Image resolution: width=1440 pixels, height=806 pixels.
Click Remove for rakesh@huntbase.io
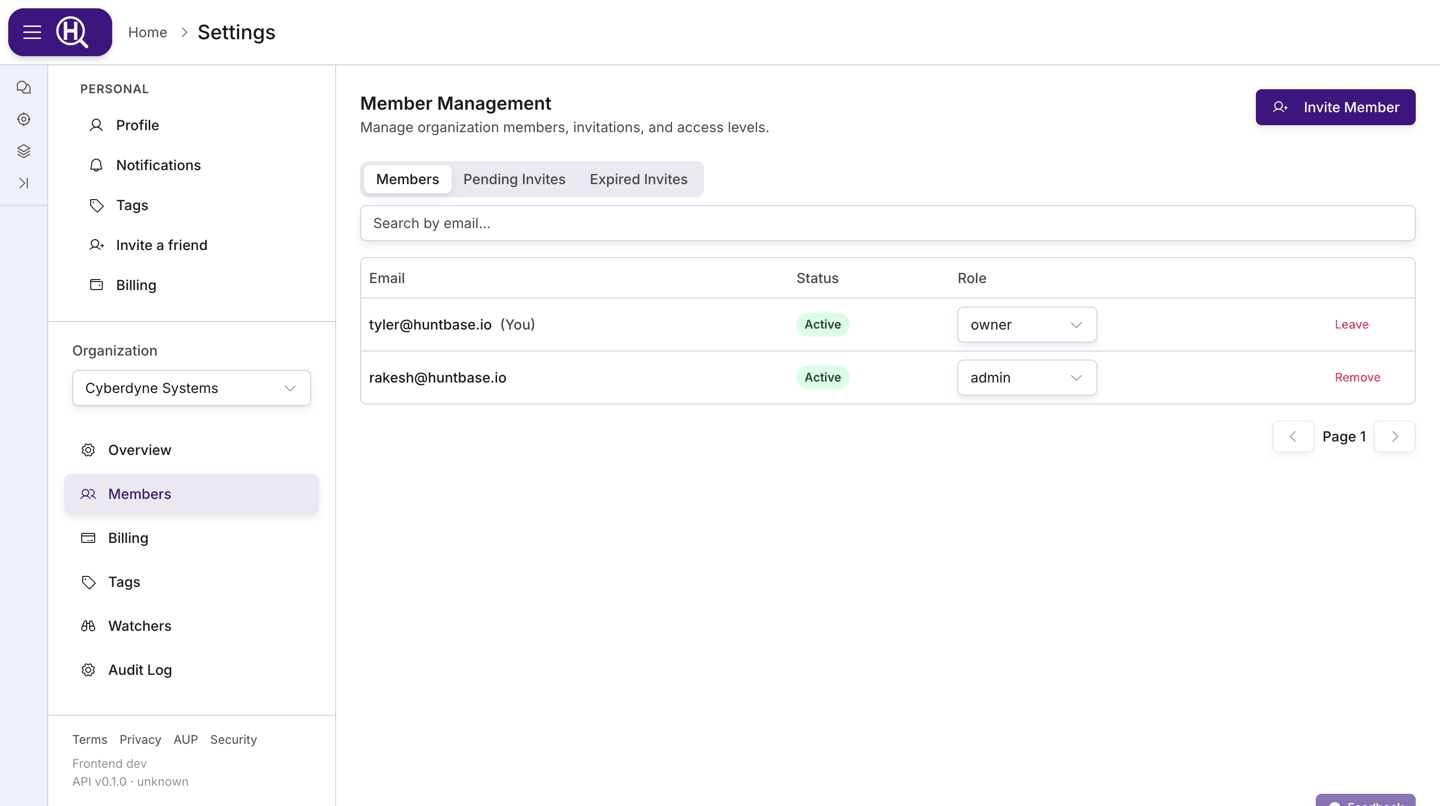pyautogui.click(x=1357, y=378)
